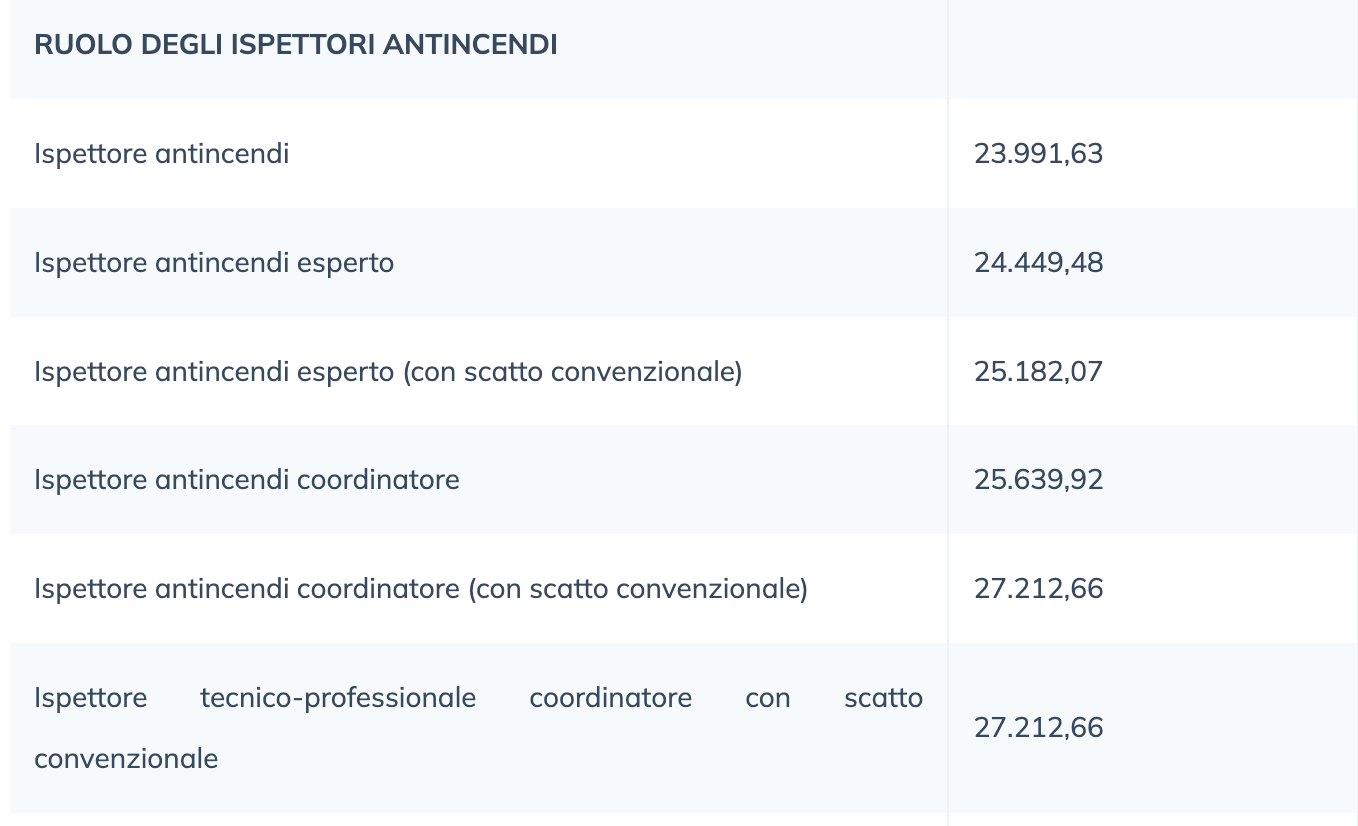
Task: Select the Ispettore antincendi coordinatore label without scatto
Action: pos(247,480)
